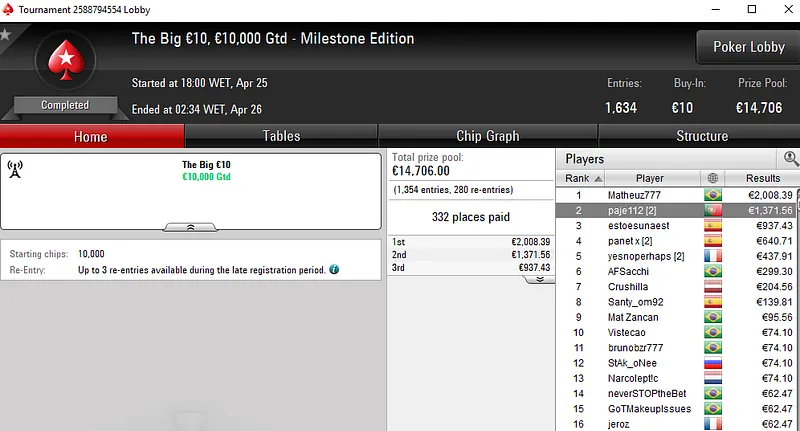Image resolution: width=800 pixels, height=431 pixels.
Task: Click the Poker Lobby button
Action: [x=748, y=47]
